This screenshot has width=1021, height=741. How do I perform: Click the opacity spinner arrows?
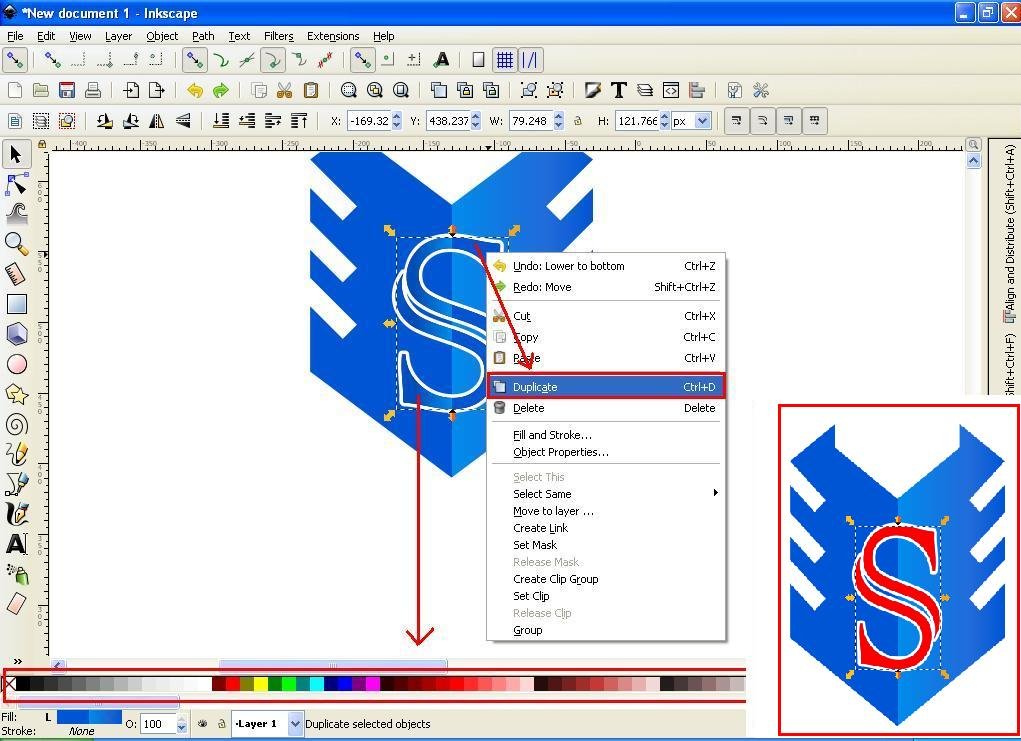click(x=182, y=724)
